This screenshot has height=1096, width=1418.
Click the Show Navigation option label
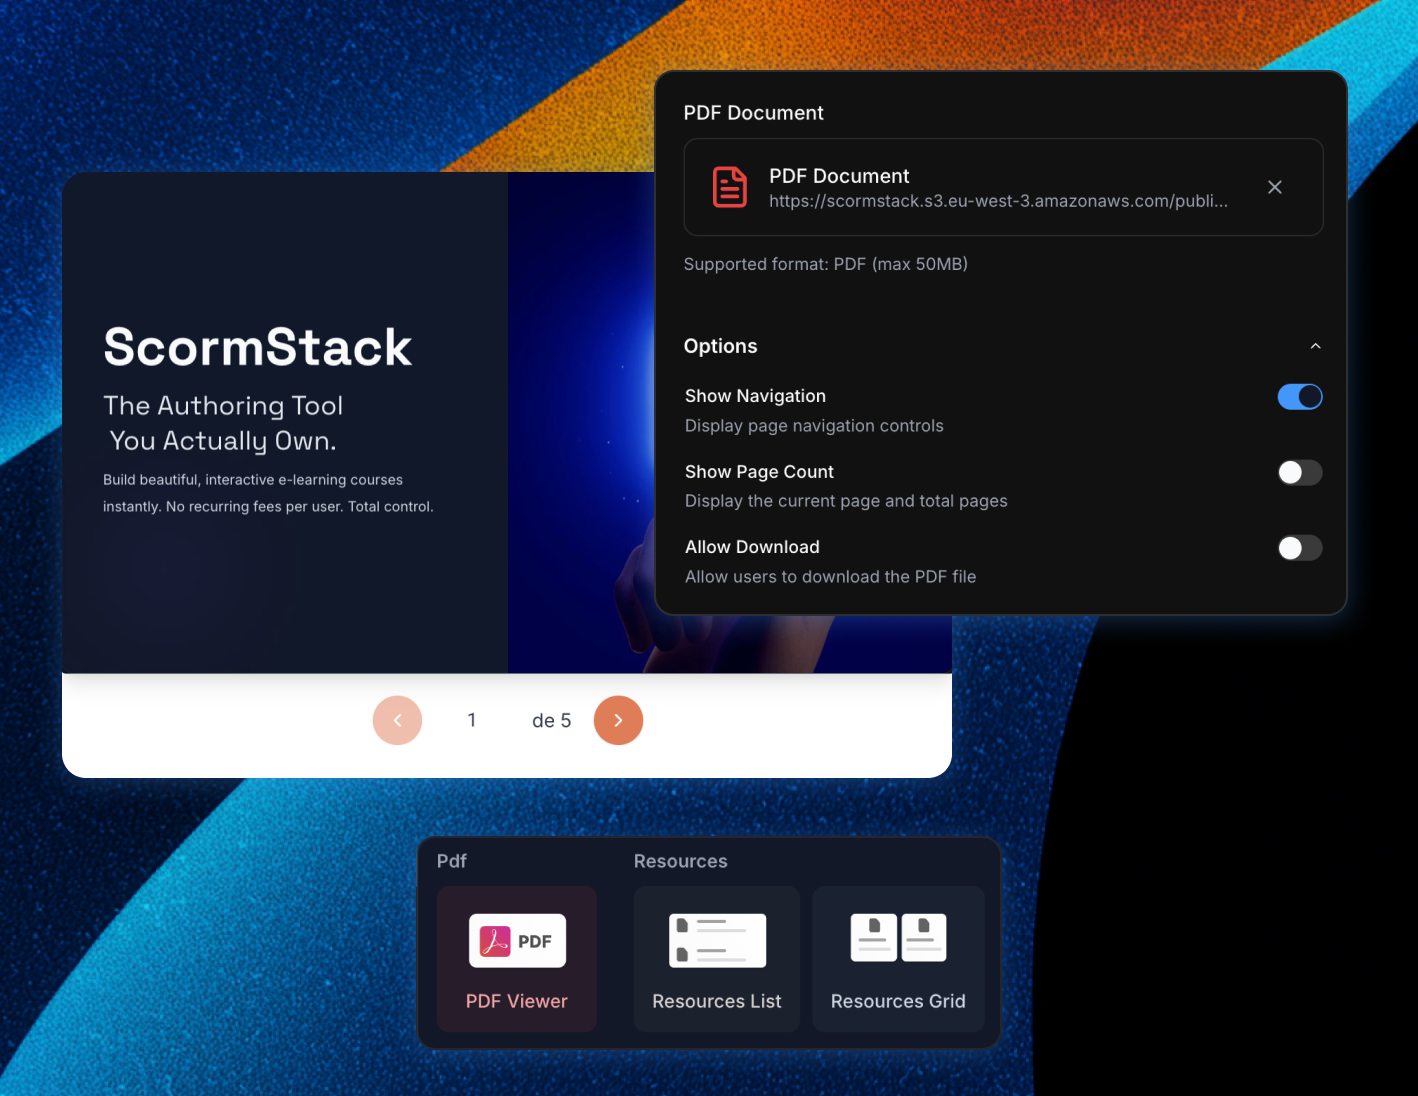[x=755, y=396]
